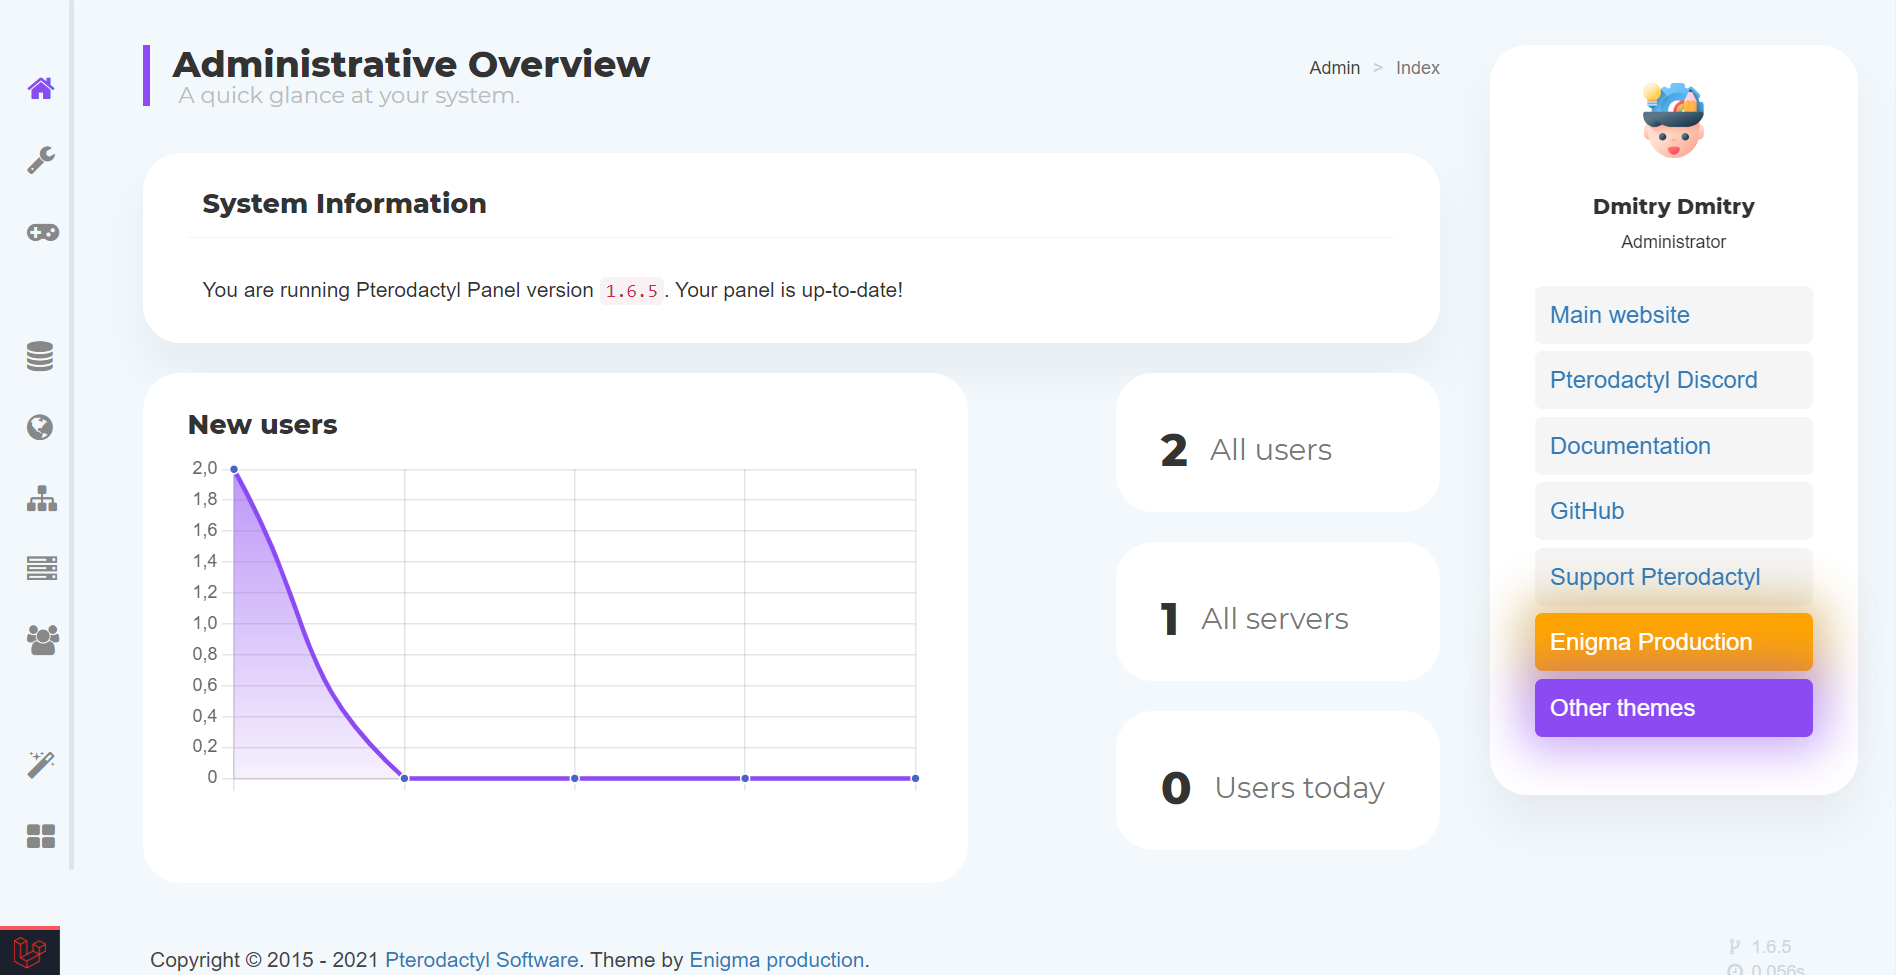Open nodes via the sitemap icon
Screen dimensions: 1896x975
pyautogui.click(x=41, y=498)
